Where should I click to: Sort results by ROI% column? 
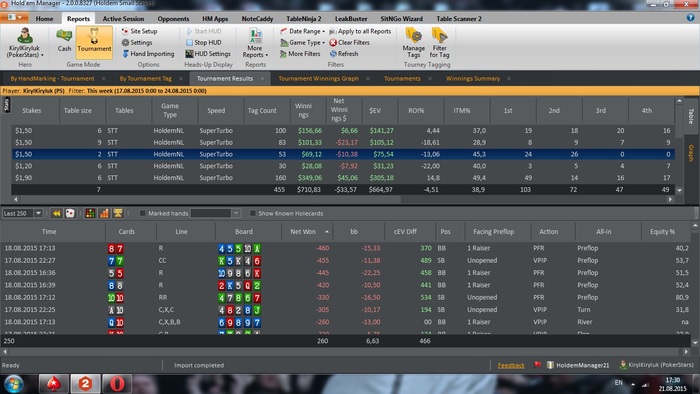416,110
